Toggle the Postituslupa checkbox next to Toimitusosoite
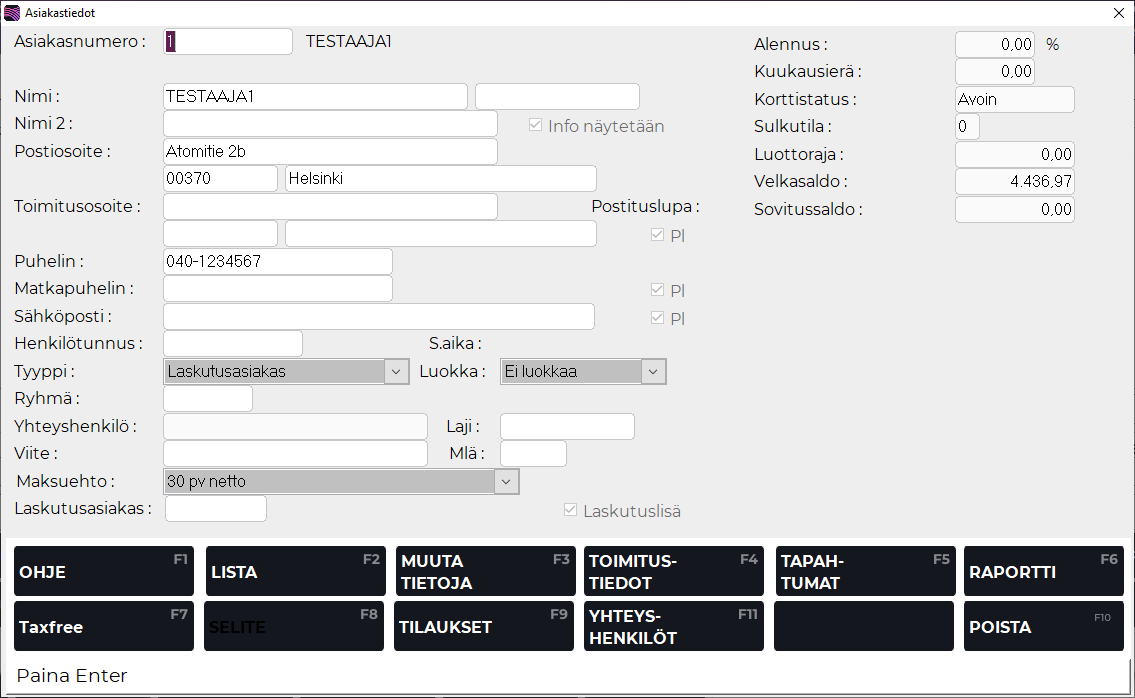The height and width of the screenshot is (698, 1135). click(657, 235)
